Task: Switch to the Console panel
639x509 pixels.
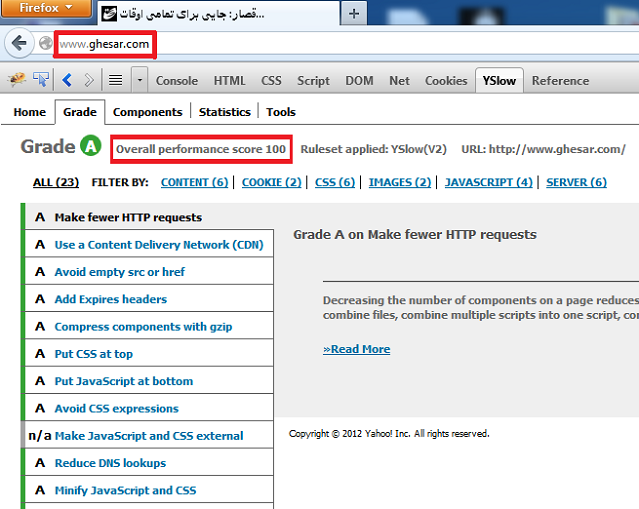Action: click(x=177, y=81)
